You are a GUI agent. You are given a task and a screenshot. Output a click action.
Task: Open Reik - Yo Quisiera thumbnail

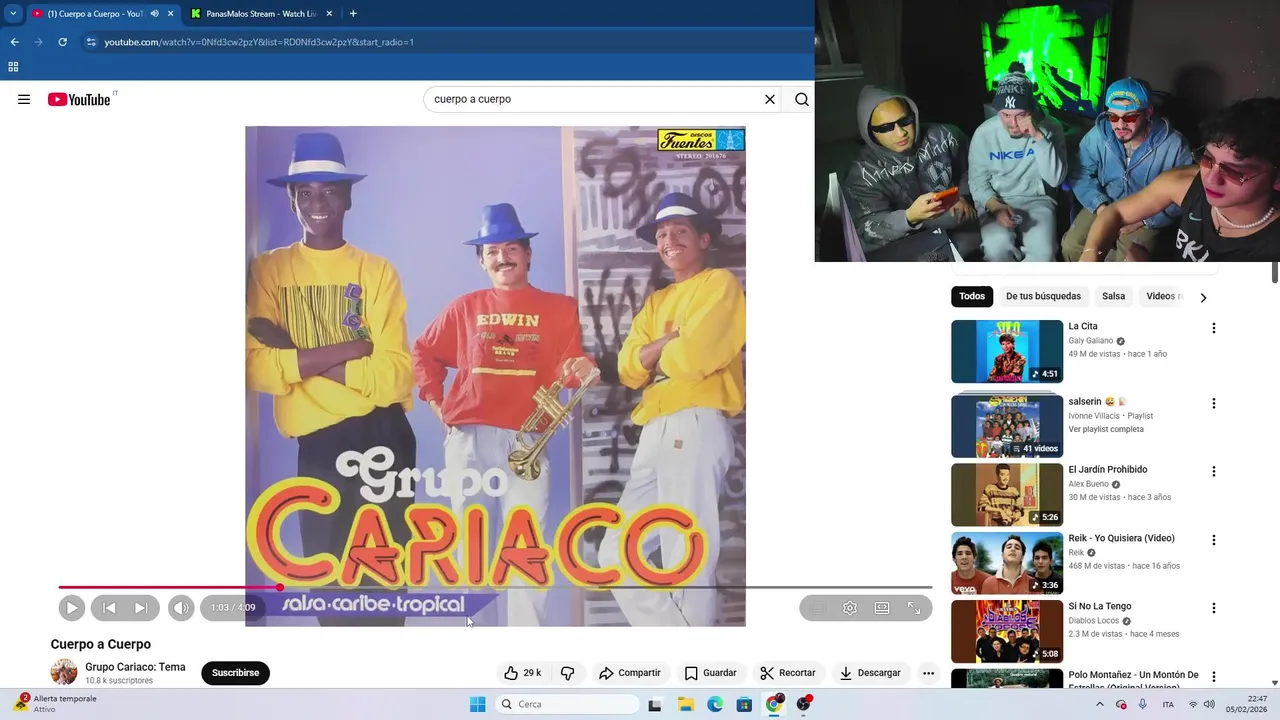[x=1007, y=563]
